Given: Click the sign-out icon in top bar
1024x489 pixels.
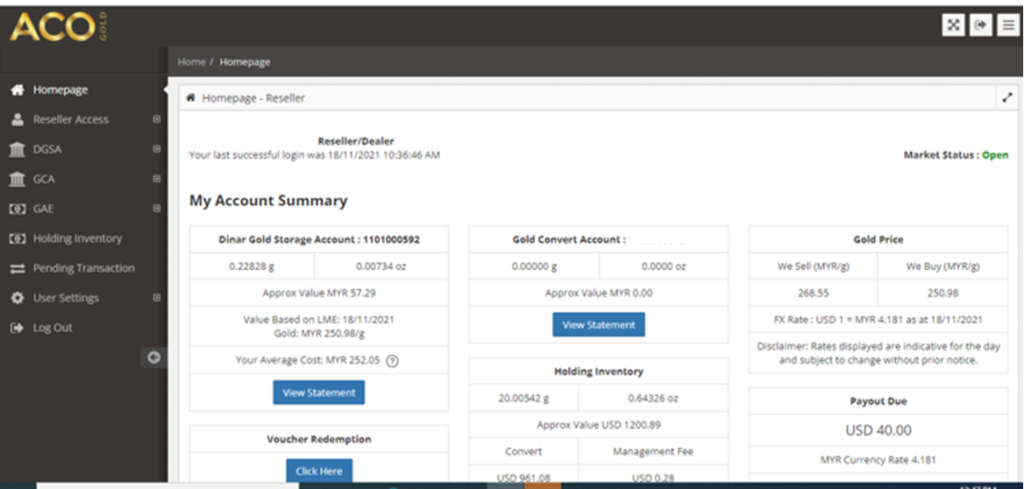Looking at the screenshot, I should 981,25.
